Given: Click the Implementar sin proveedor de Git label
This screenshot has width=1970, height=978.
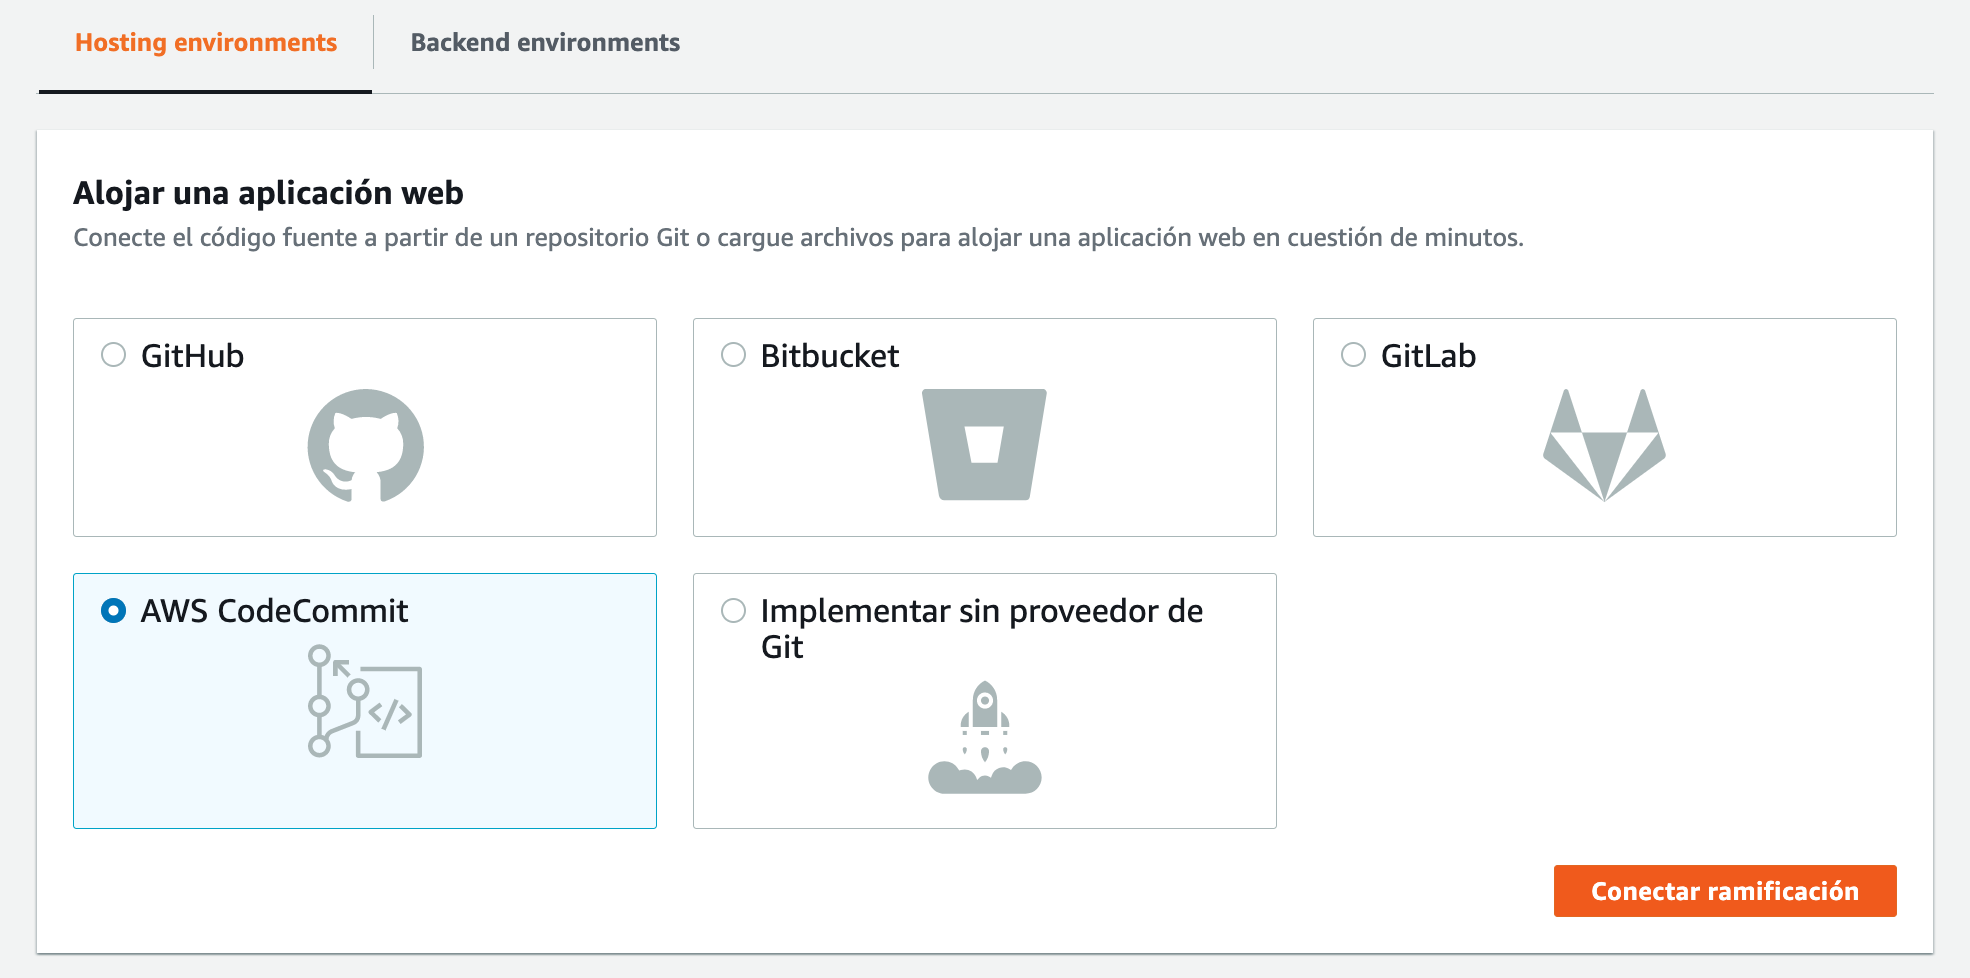Looking at the screenshot, I should coord(982,628).
